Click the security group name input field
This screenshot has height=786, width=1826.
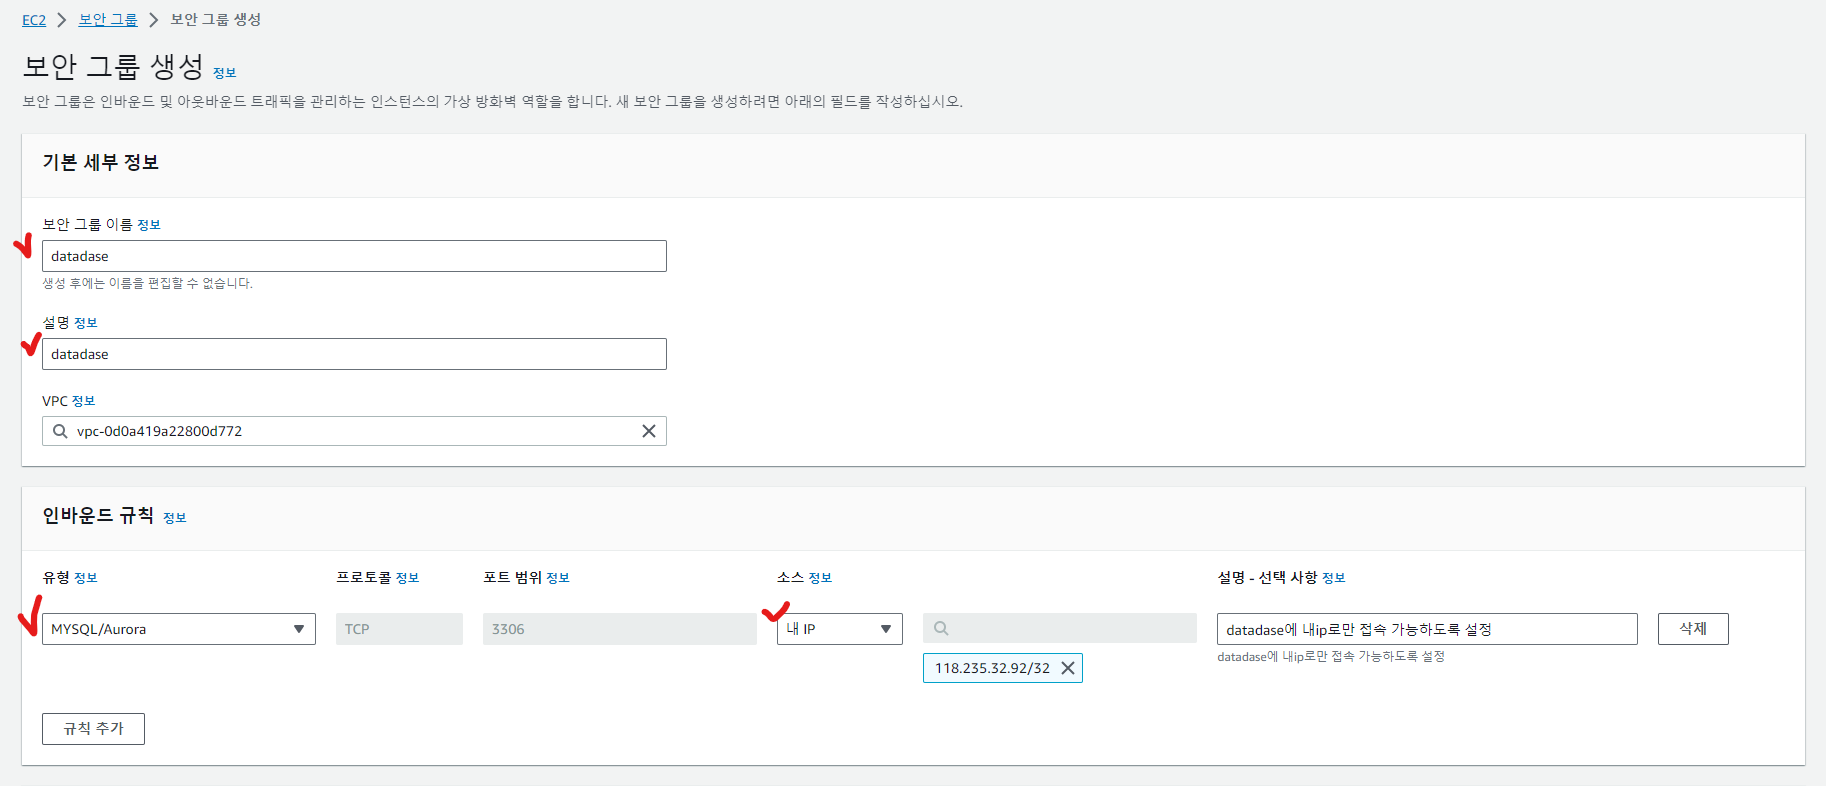click(354, 256)
